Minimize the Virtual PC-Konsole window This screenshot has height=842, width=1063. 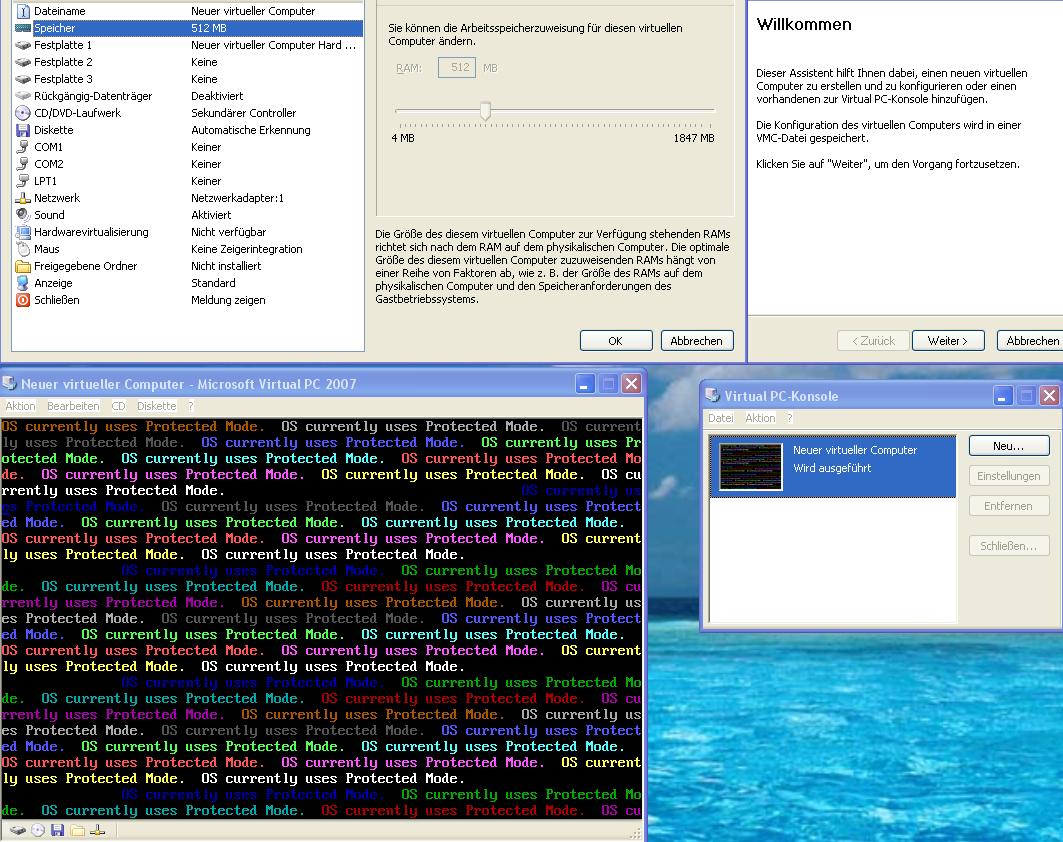click(1003, 396)
